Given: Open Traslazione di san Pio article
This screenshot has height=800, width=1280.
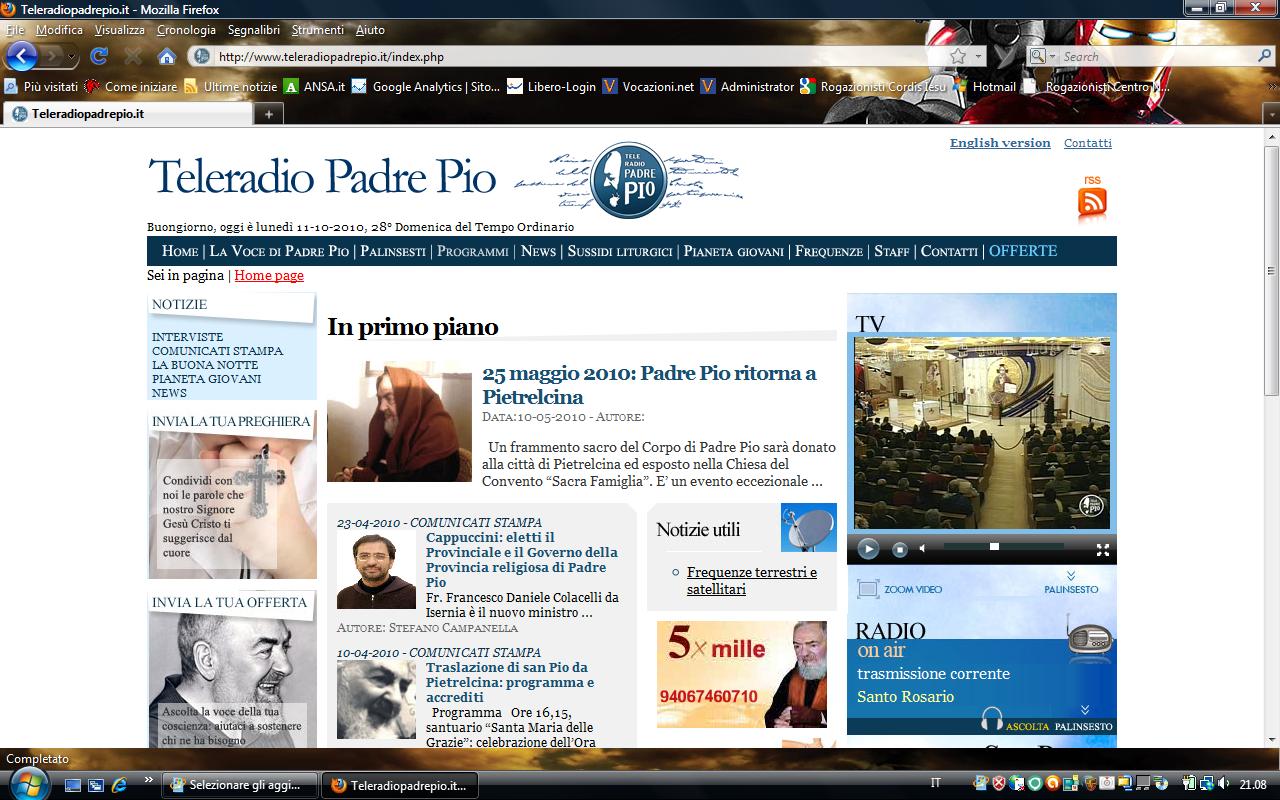Looking at the screenshot, I should [x=510, y=682].
